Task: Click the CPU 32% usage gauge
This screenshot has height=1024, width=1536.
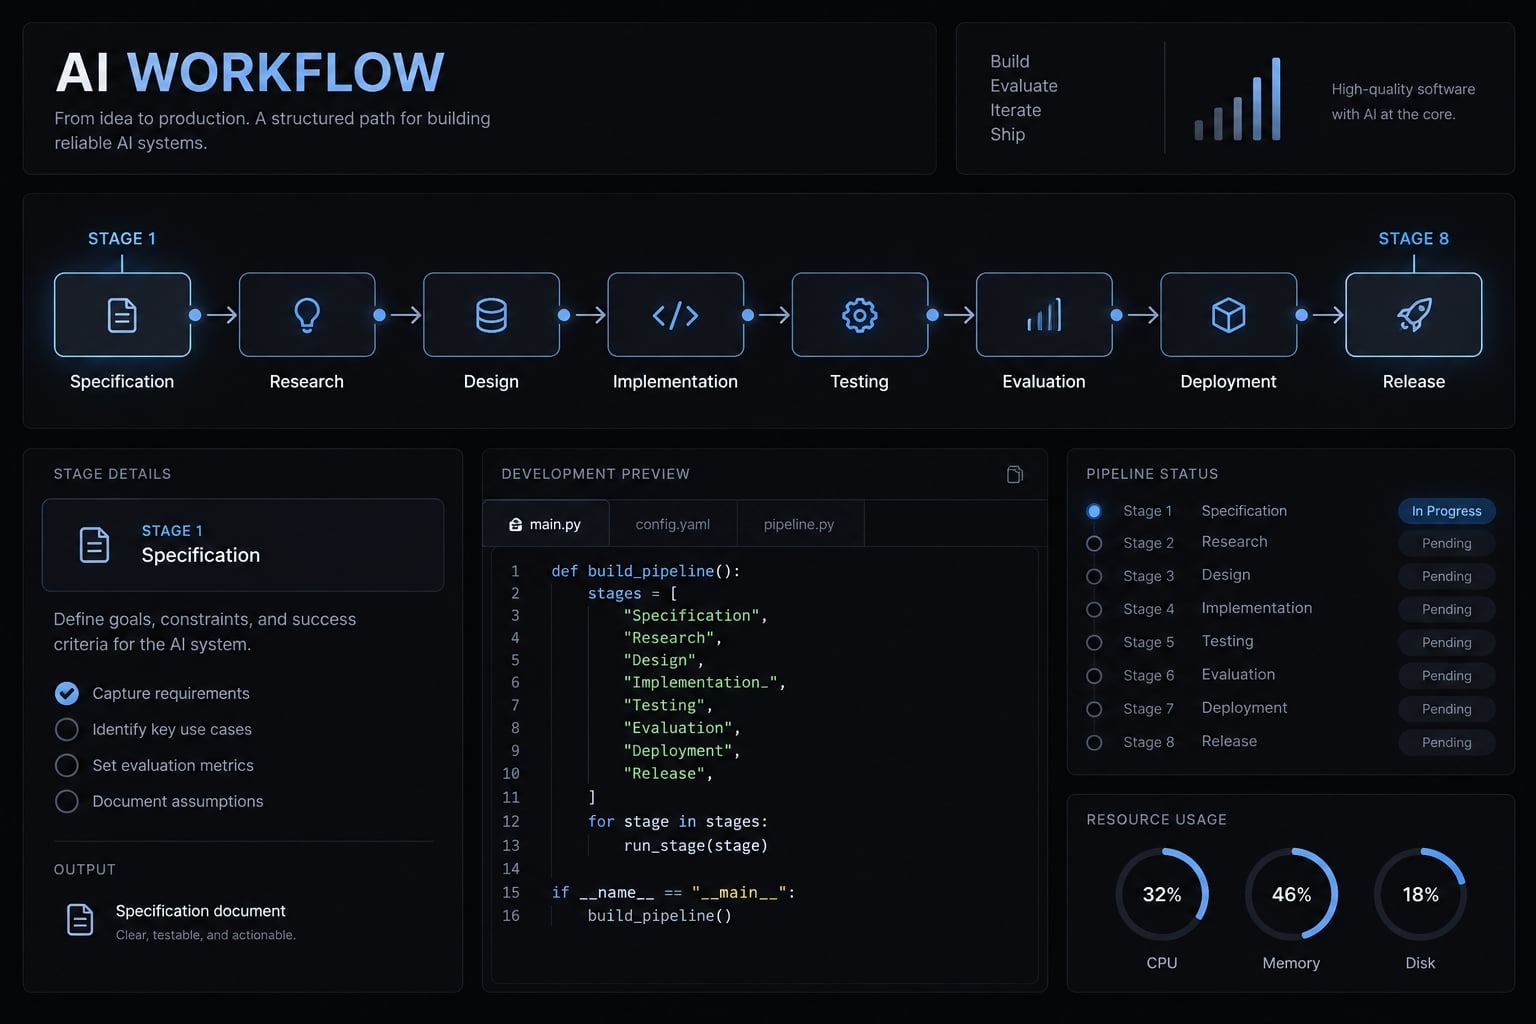Action: [x=1162, y=894]
